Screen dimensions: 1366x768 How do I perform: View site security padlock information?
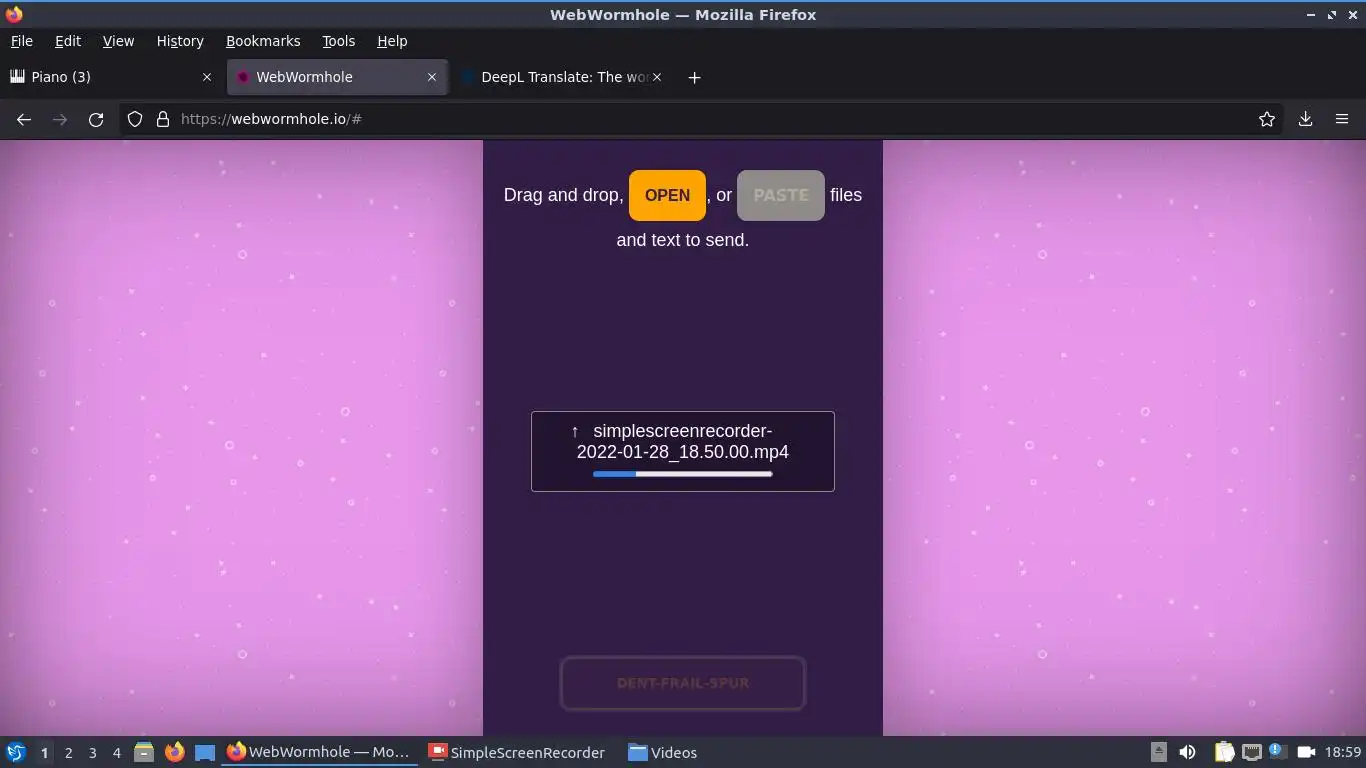click(163, 119)
